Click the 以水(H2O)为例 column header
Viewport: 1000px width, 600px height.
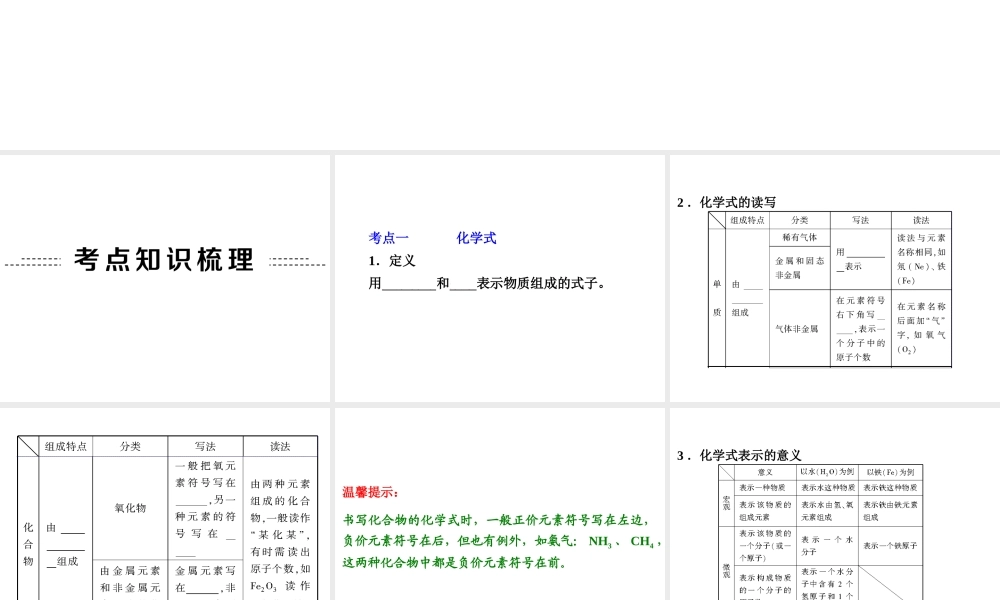[827, 472]
